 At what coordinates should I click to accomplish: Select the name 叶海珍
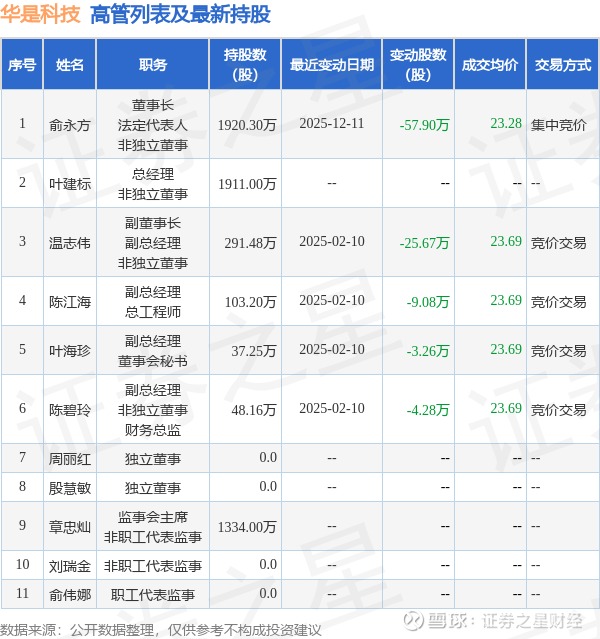tap(70, 351)
